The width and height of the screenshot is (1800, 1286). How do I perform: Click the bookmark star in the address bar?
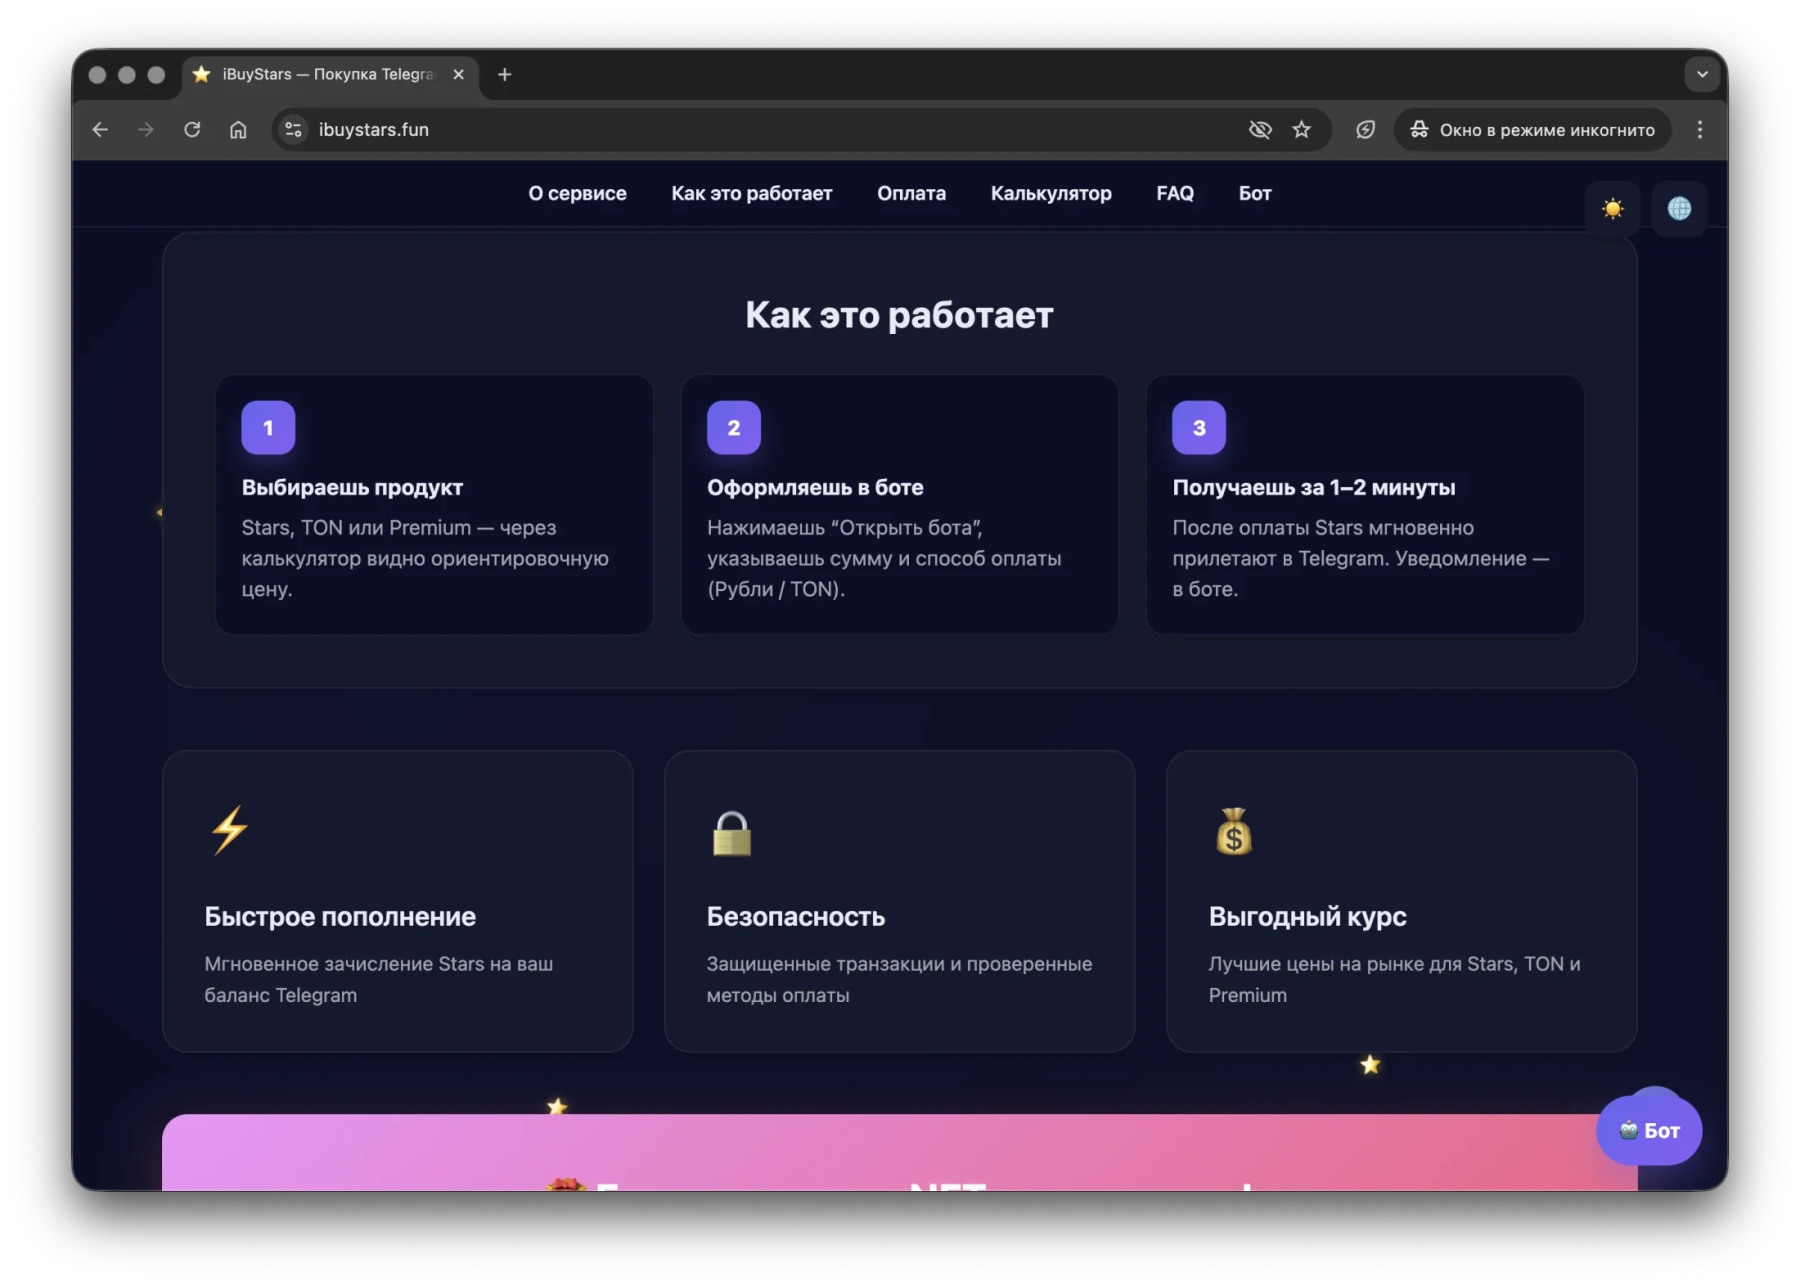[1302, 130]
